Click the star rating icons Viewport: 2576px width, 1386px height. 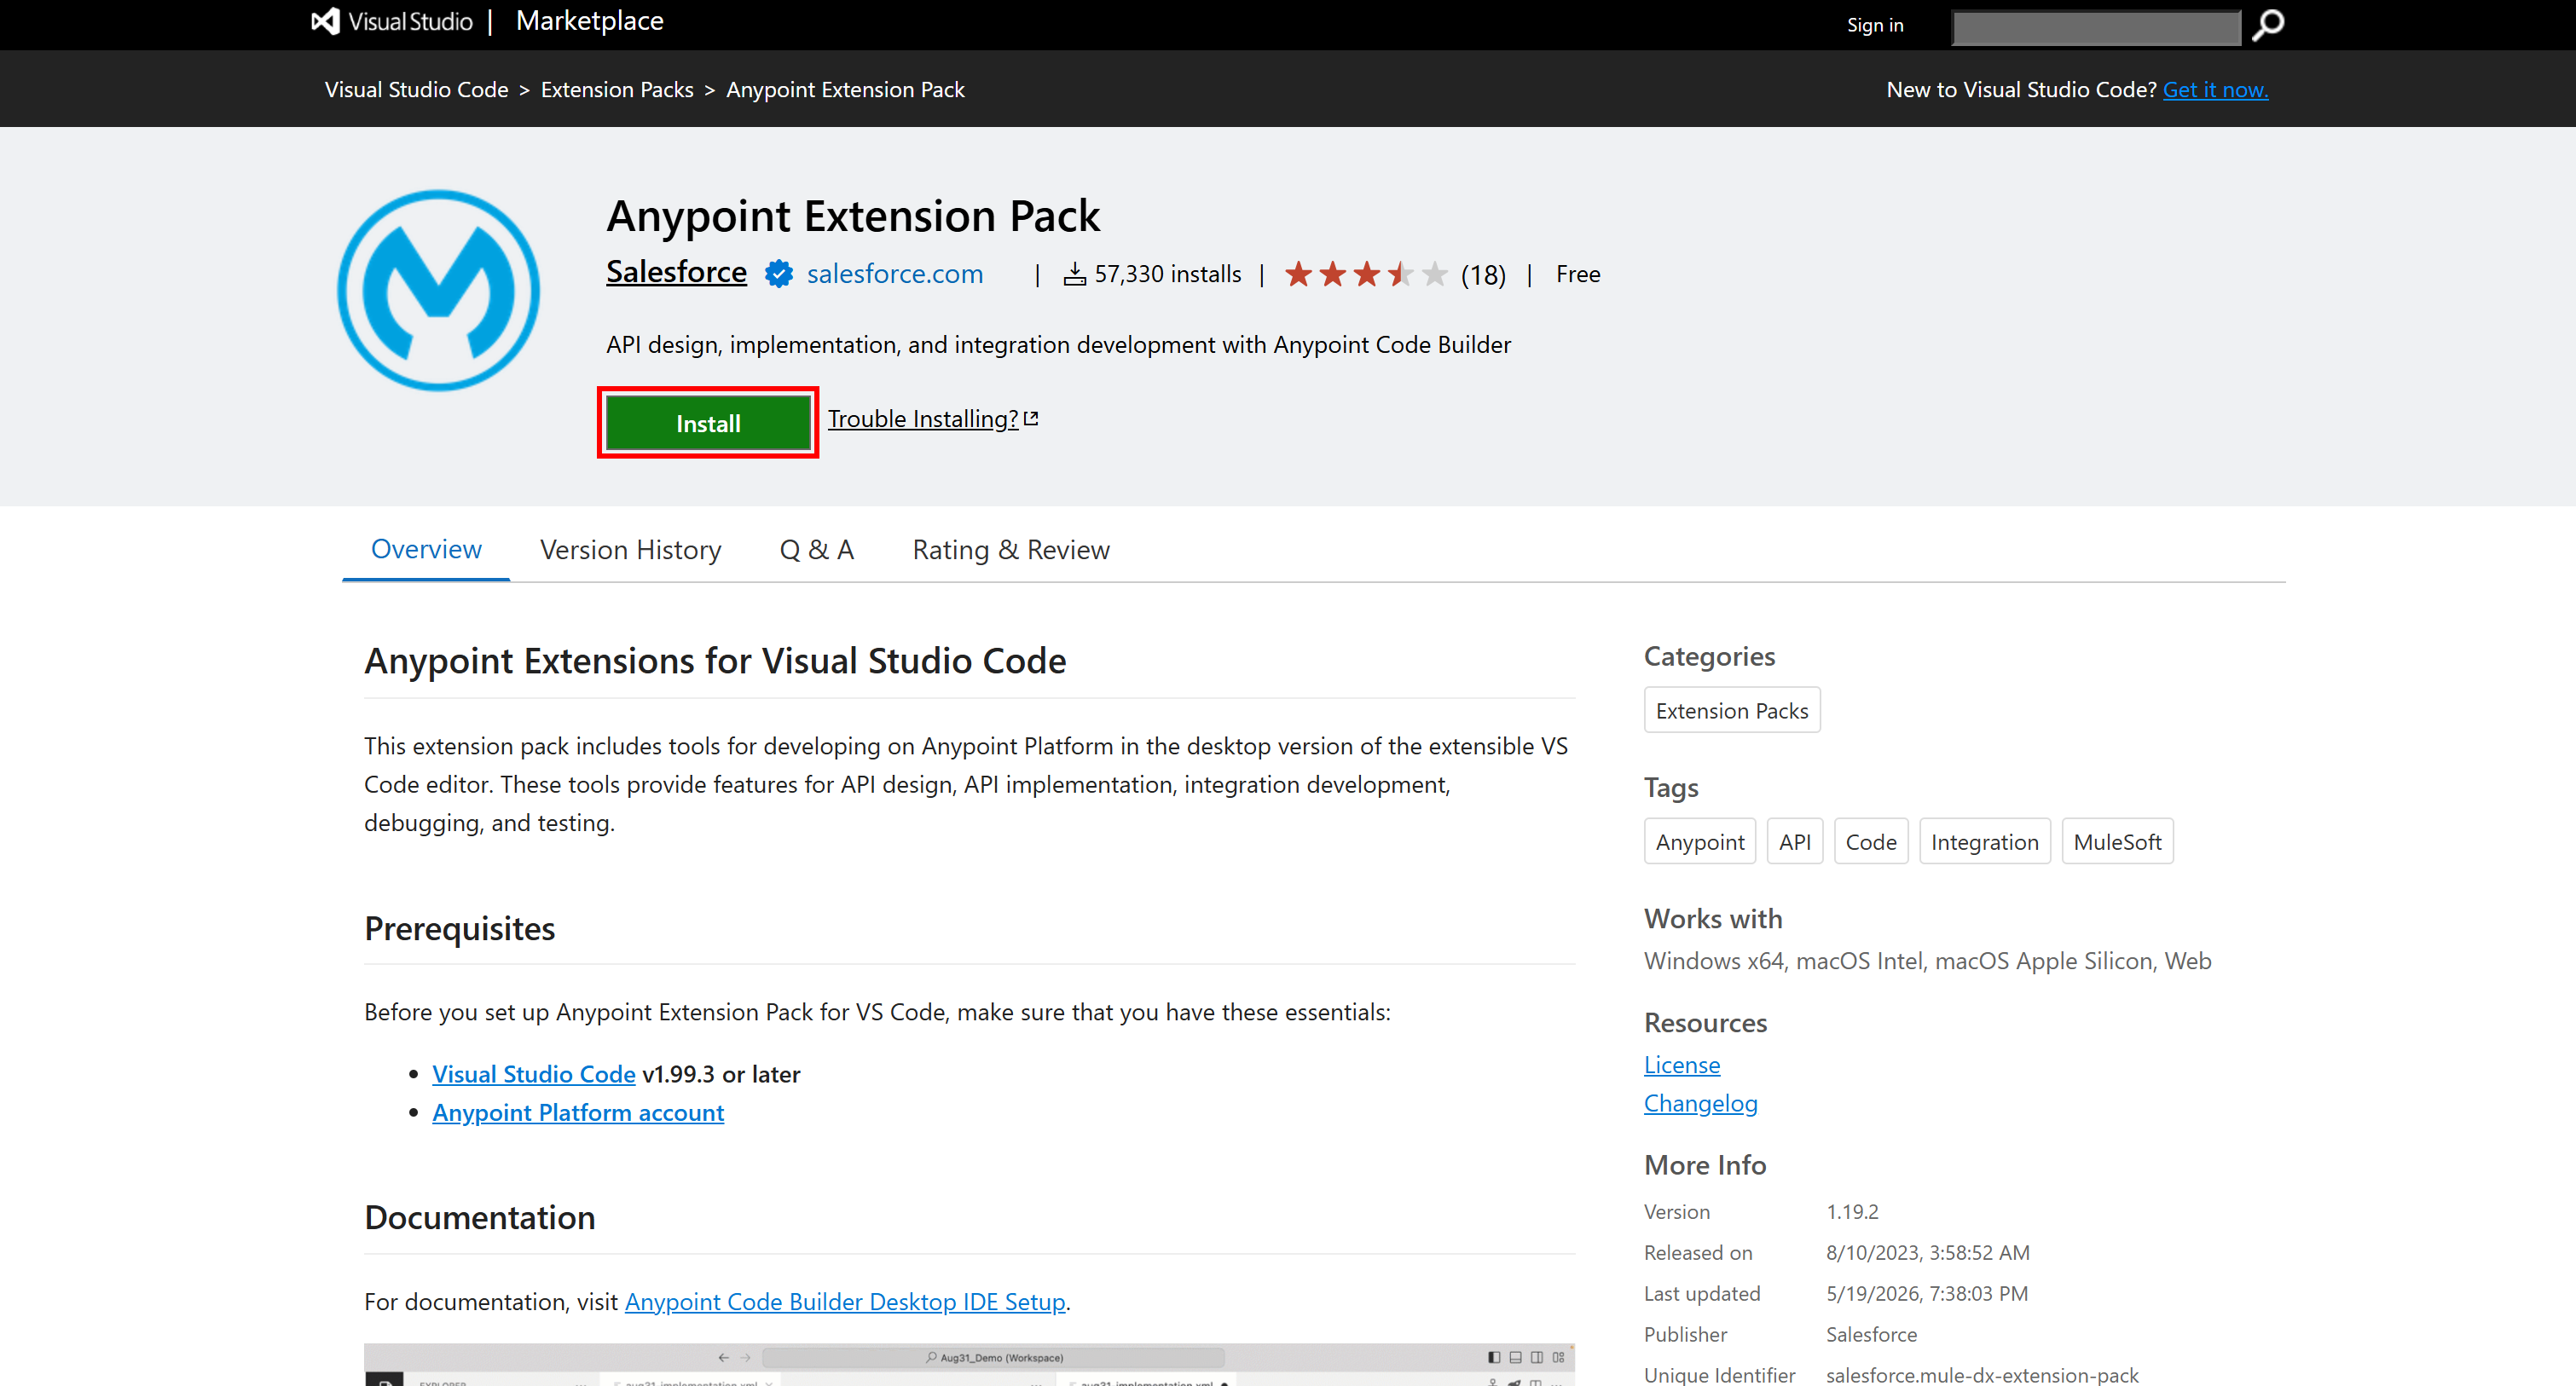coord(1366,274)
